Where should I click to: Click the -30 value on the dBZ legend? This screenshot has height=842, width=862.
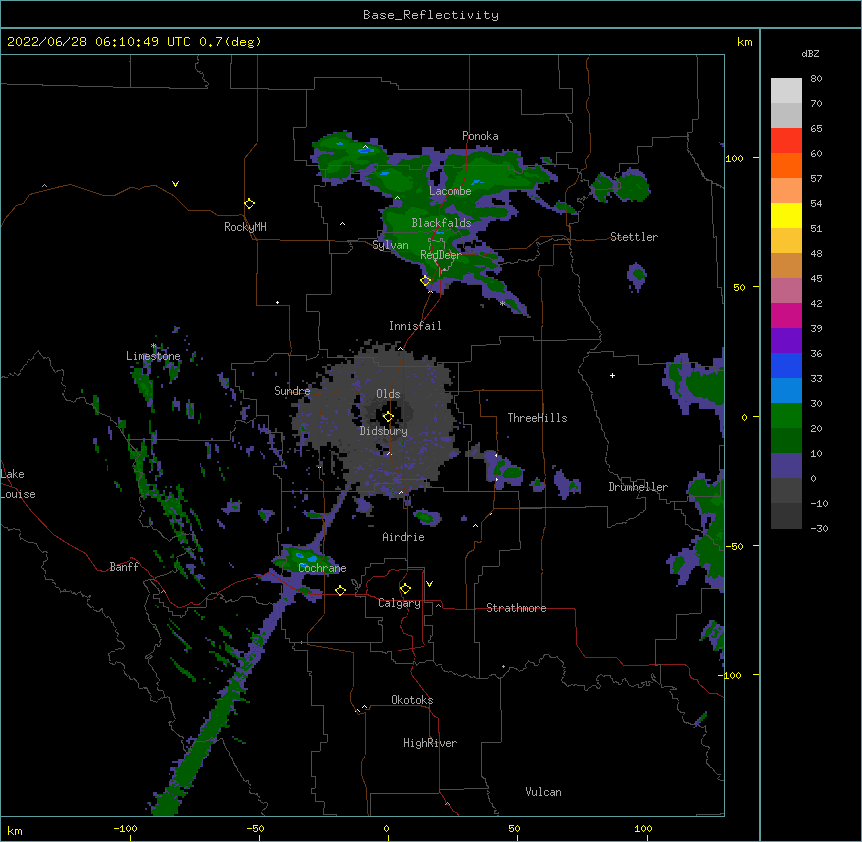819,529
